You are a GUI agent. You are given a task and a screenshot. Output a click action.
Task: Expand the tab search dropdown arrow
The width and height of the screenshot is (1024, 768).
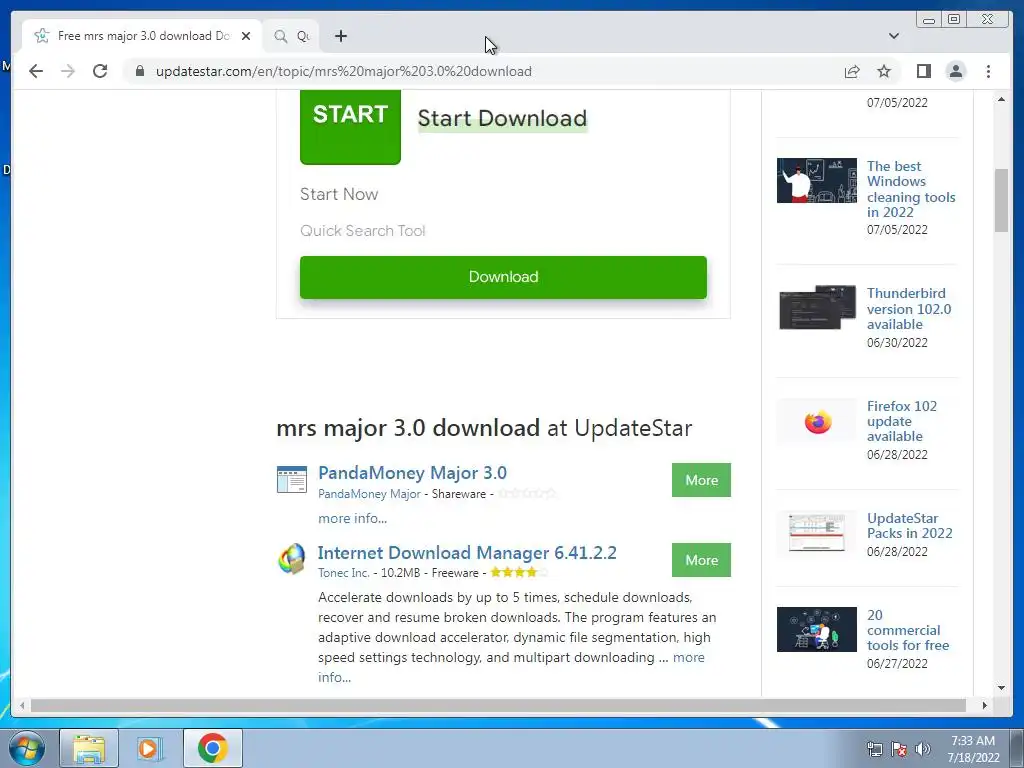893,36
